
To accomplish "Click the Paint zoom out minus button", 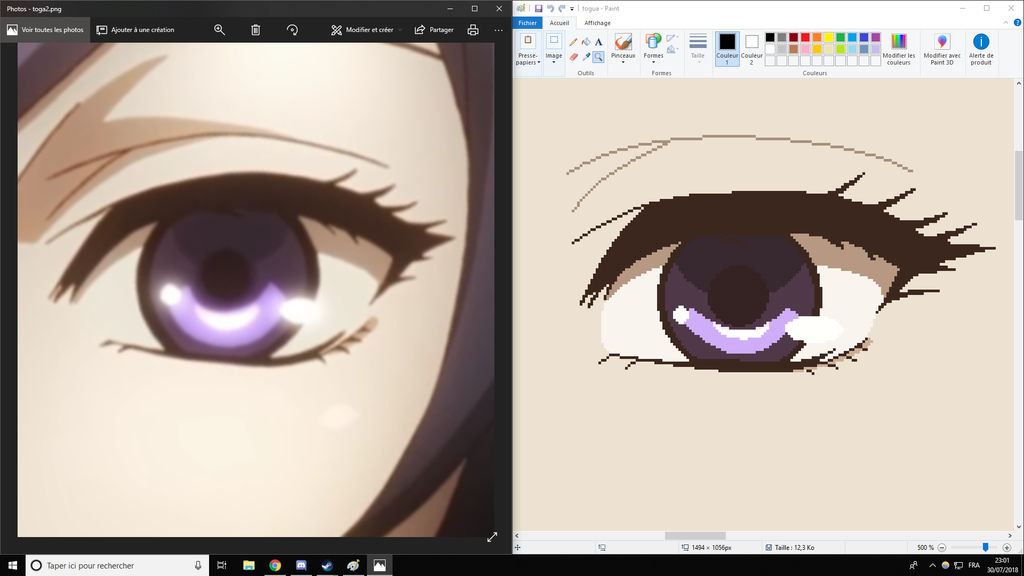I will [x=942, y=547].
